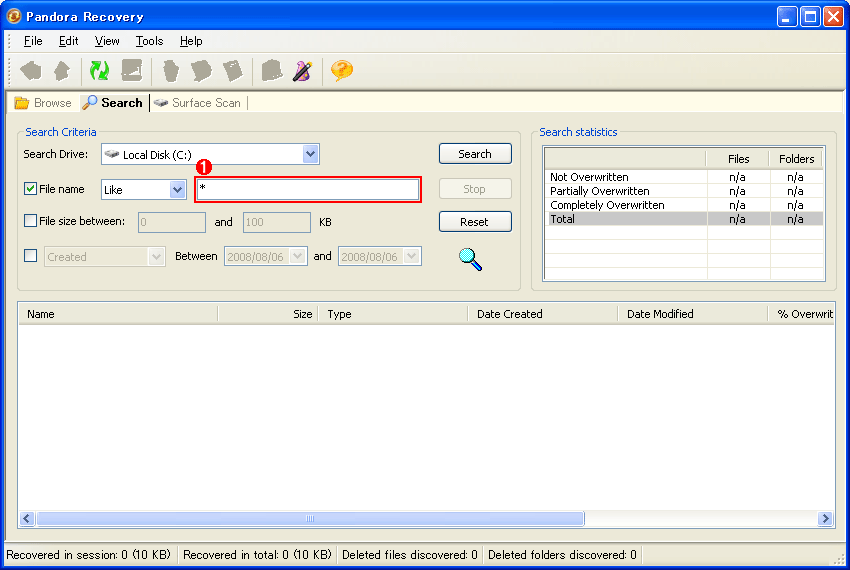Enable the File size between checkbox
This screenshot has width=850, height=570.
pos(30,221)
